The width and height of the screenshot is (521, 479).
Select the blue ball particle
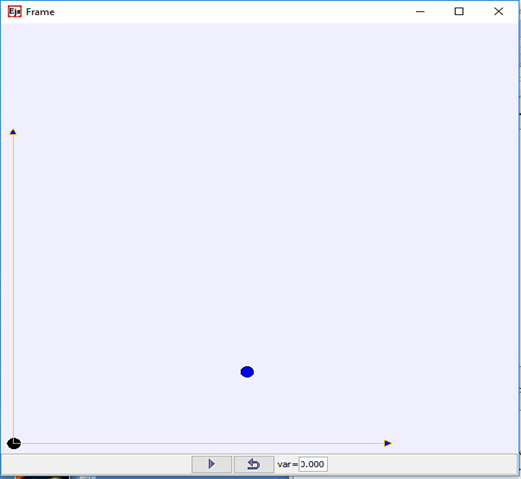click(247, 372)
